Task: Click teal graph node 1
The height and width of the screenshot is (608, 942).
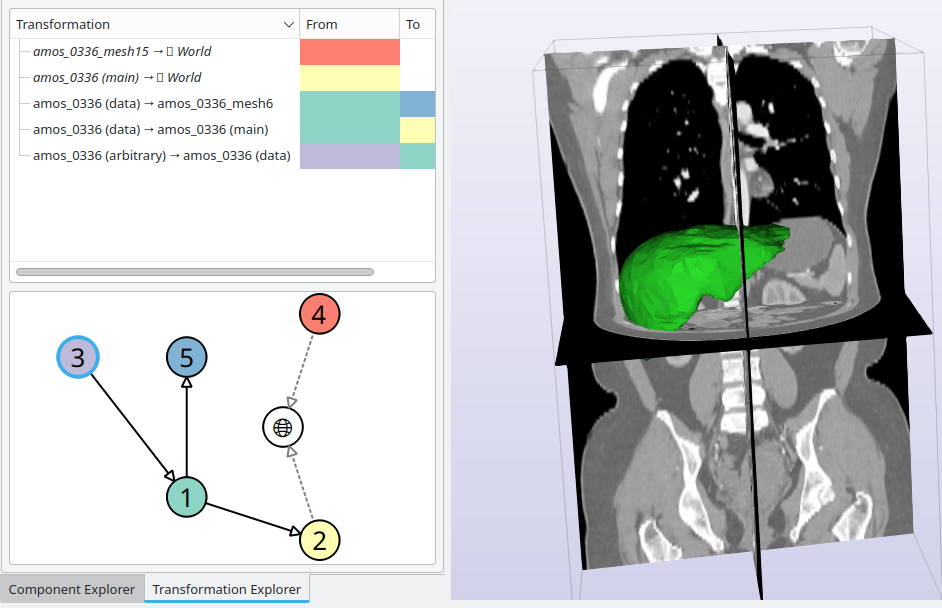Action: (186, 497)
